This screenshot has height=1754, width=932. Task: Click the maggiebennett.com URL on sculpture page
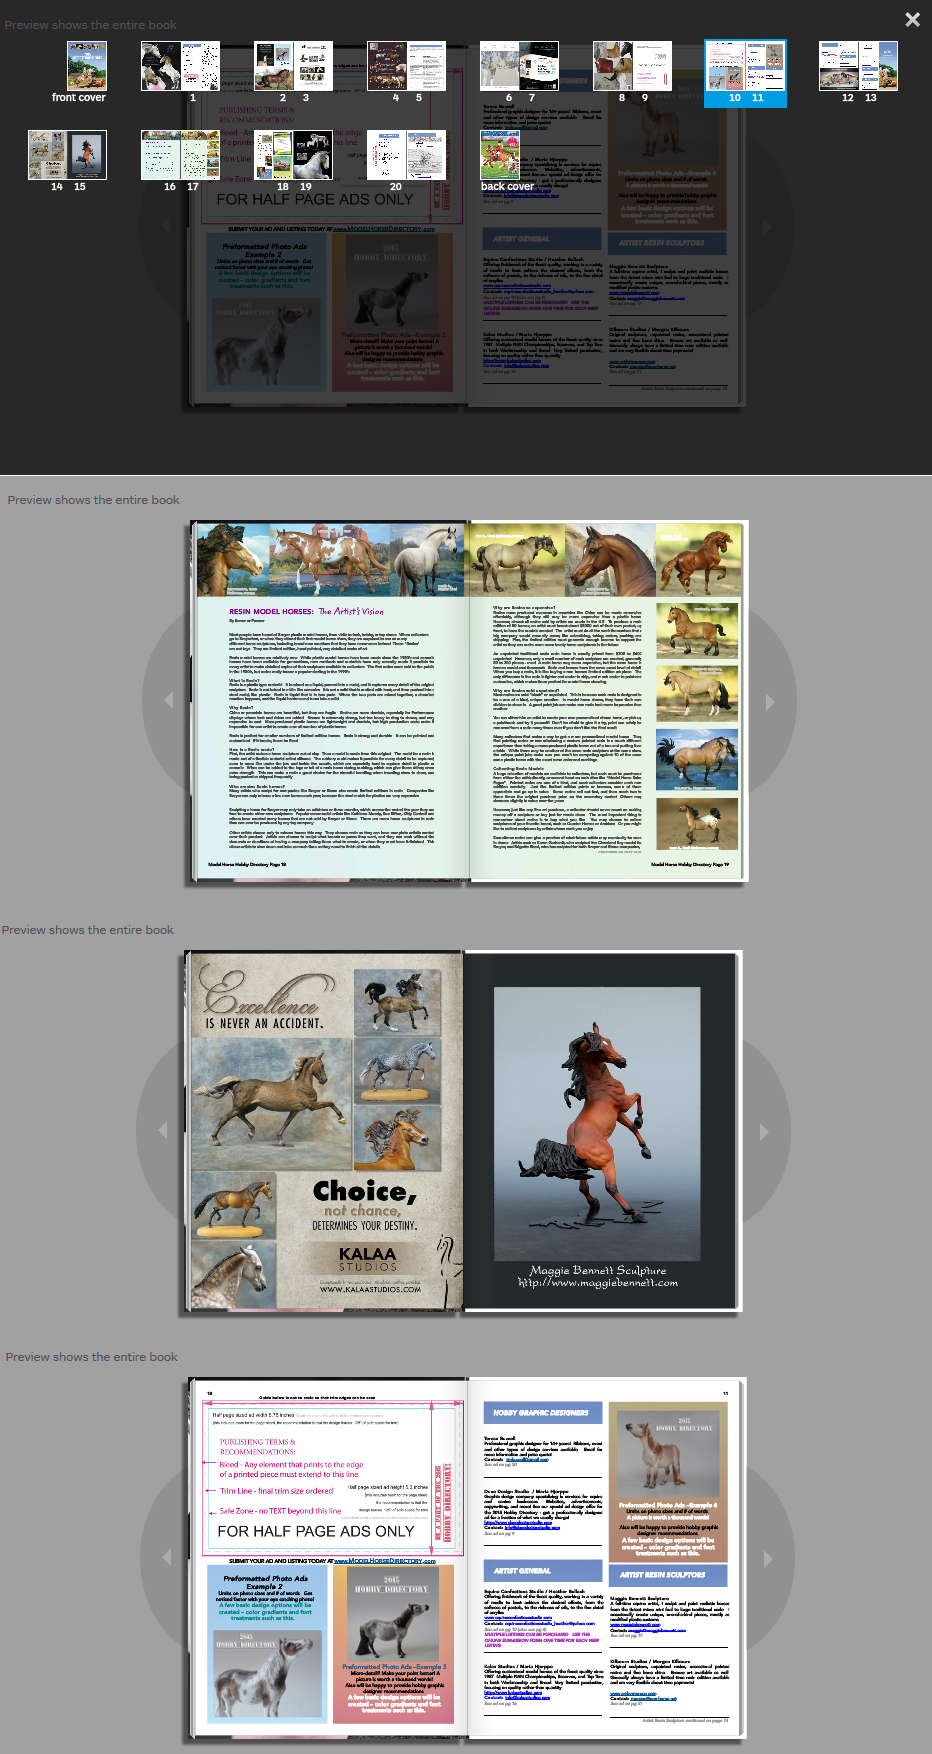pos(598,1283)
